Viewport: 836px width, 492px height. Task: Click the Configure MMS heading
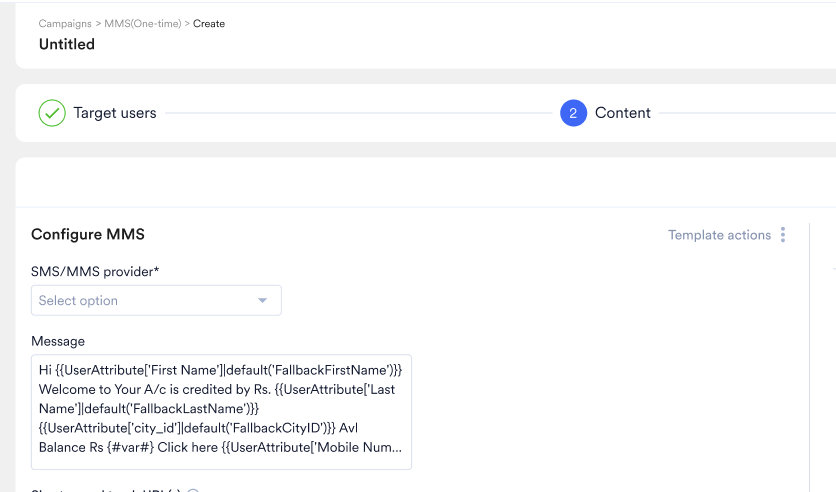[88, 235]
